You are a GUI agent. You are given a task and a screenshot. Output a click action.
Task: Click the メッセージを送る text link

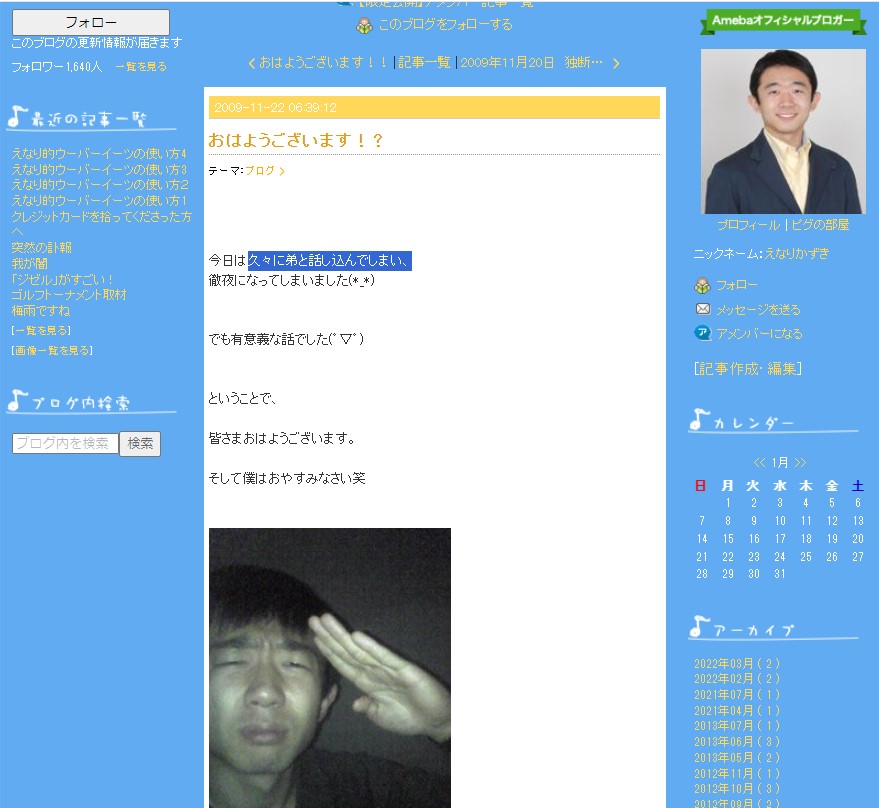(758, 310)
